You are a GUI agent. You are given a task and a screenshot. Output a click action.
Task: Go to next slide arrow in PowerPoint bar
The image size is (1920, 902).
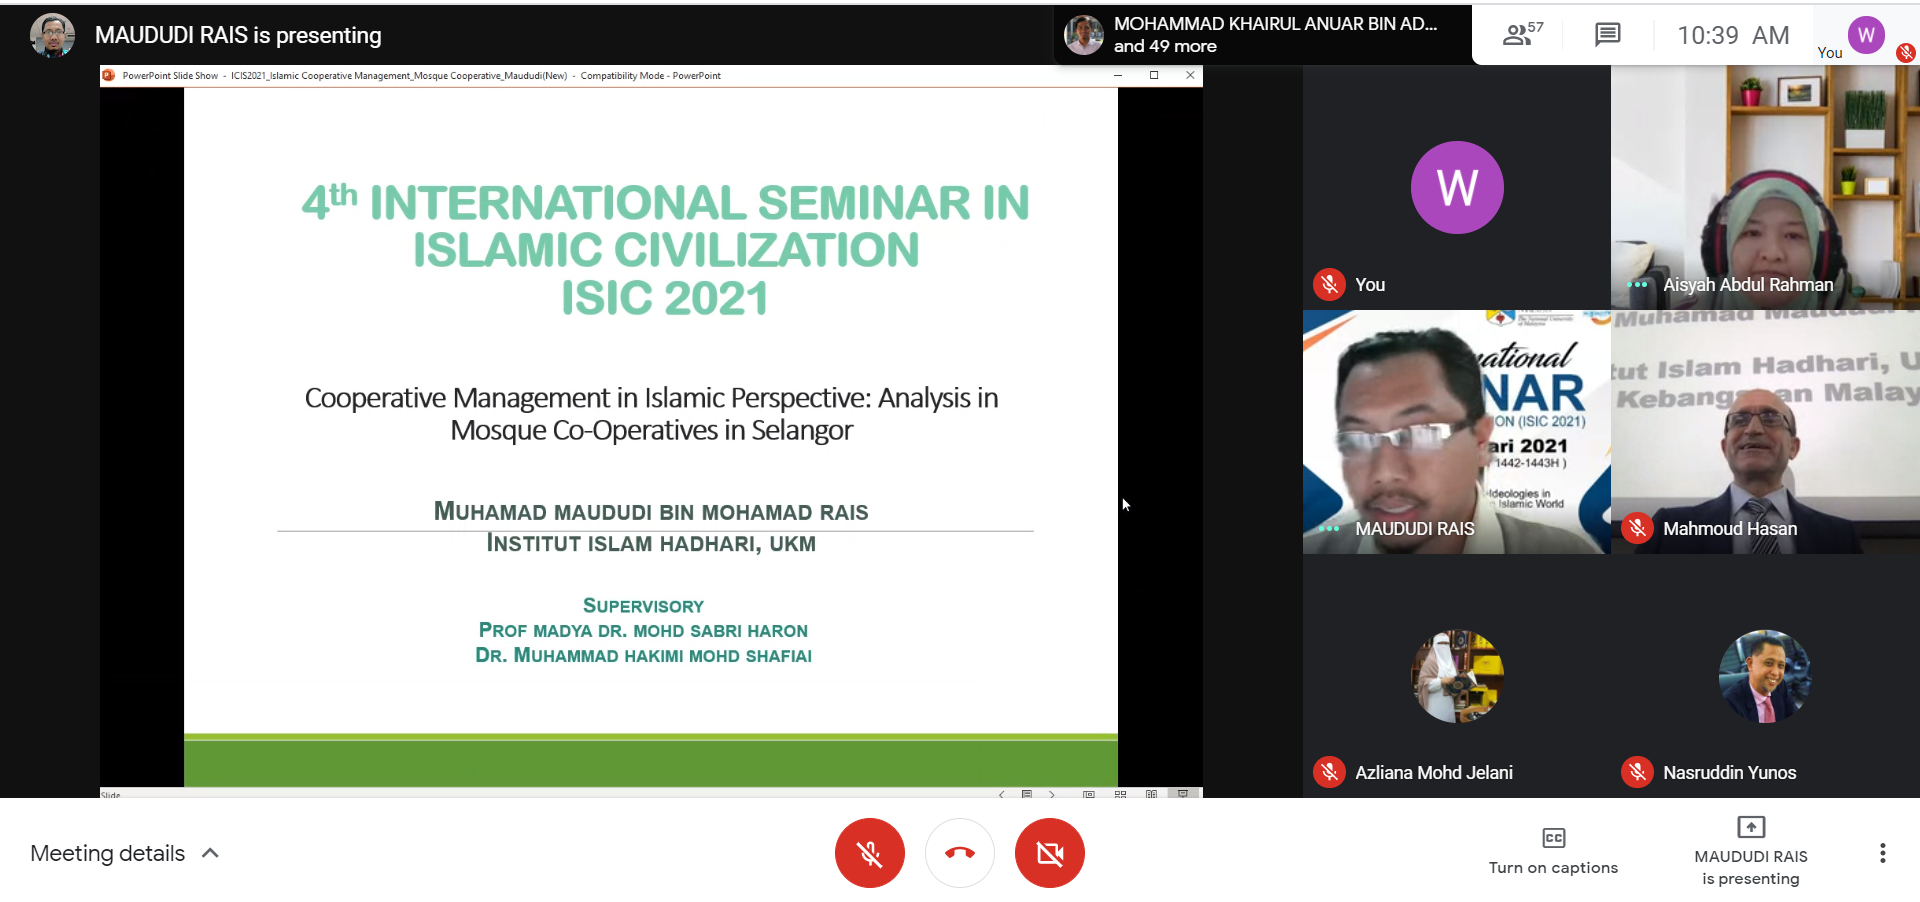pyautogui.click(x=1052, y=794)
